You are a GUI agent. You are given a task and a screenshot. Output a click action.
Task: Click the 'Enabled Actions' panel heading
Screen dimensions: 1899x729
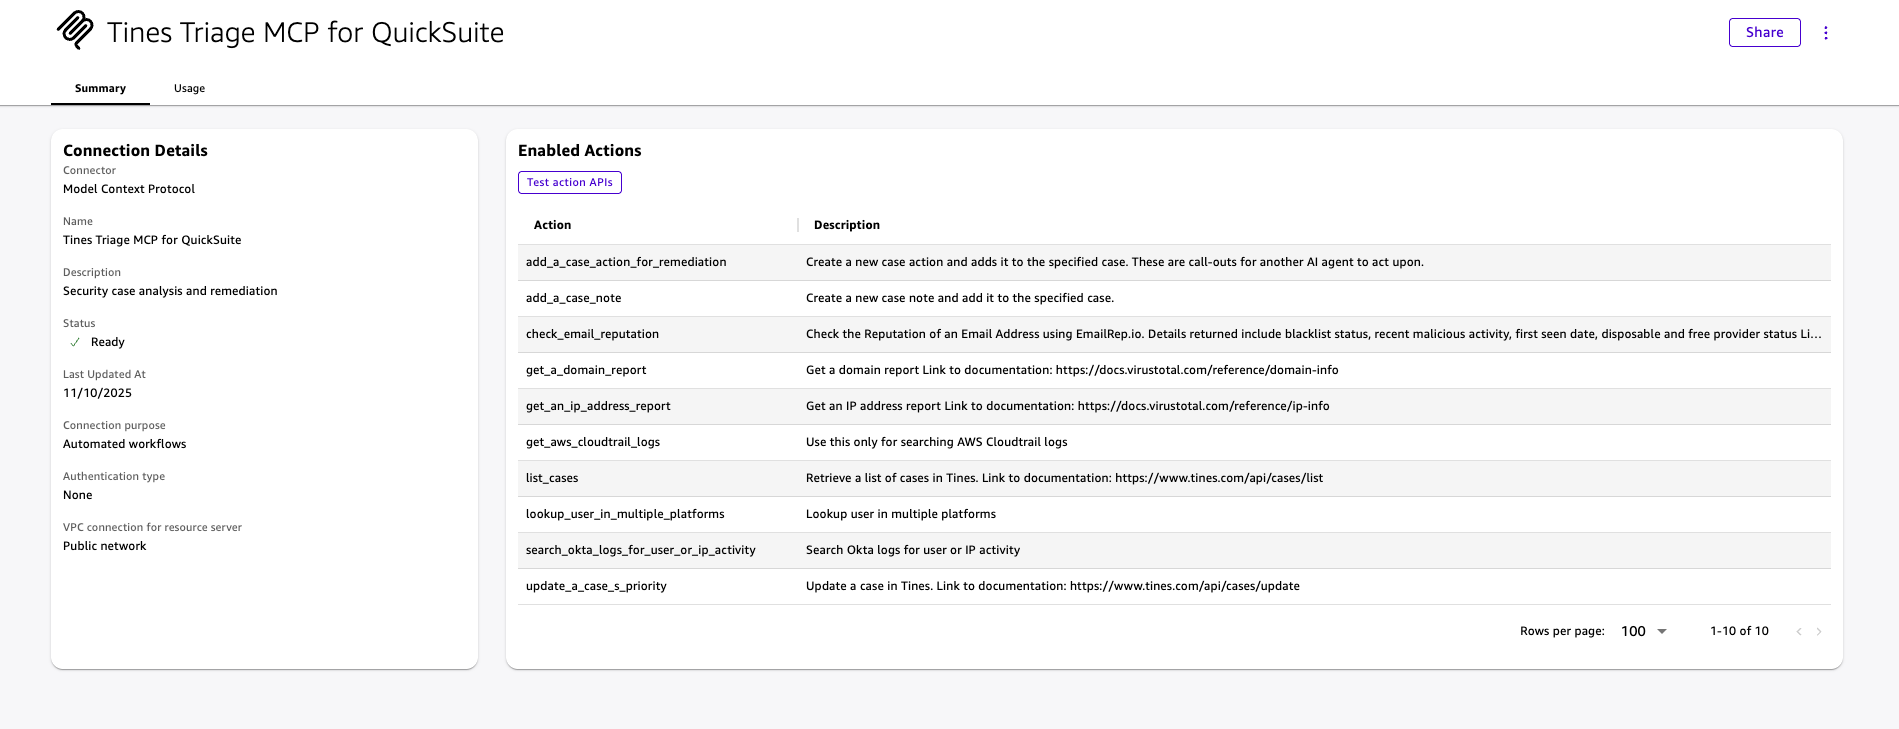[579, 150]
